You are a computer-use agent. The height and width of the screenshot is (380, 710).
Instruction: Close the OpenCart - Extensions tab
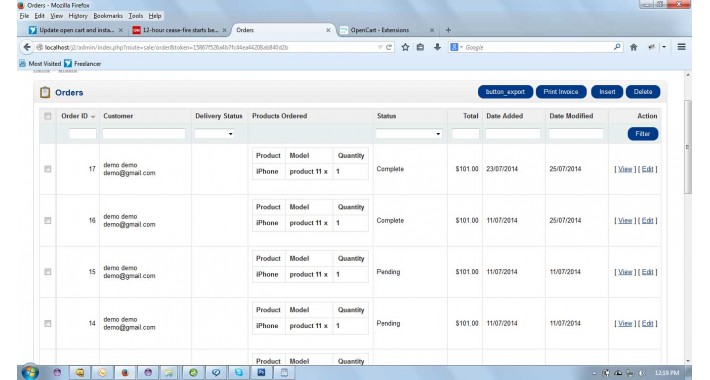pos(432,30)
